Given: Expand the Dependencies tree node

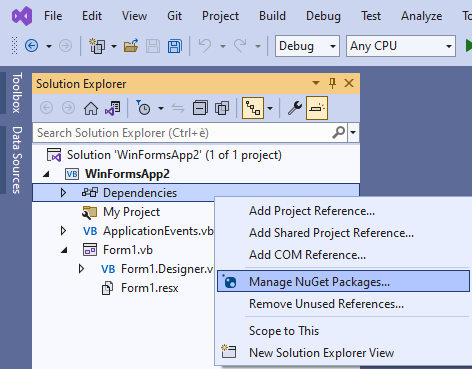Looking at the screenshot, I should coord(63,193).
